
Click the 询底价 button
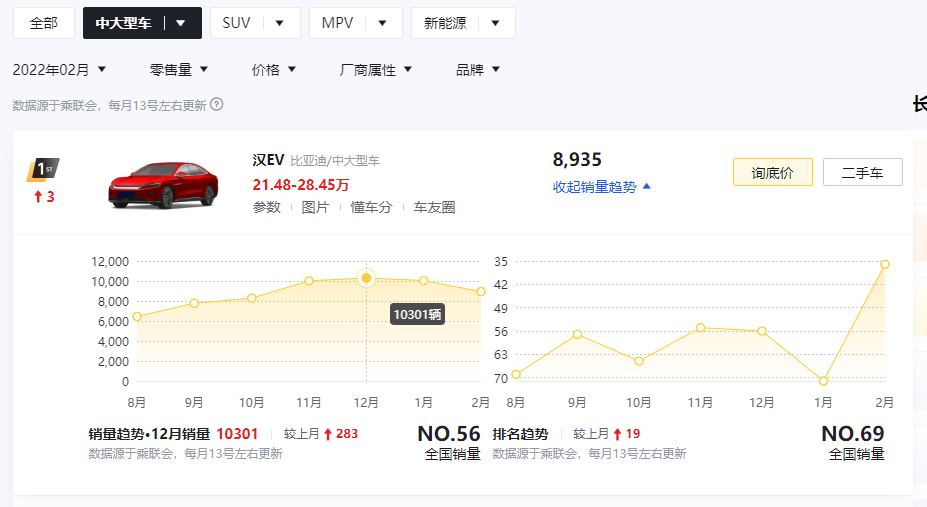point(773,173)
